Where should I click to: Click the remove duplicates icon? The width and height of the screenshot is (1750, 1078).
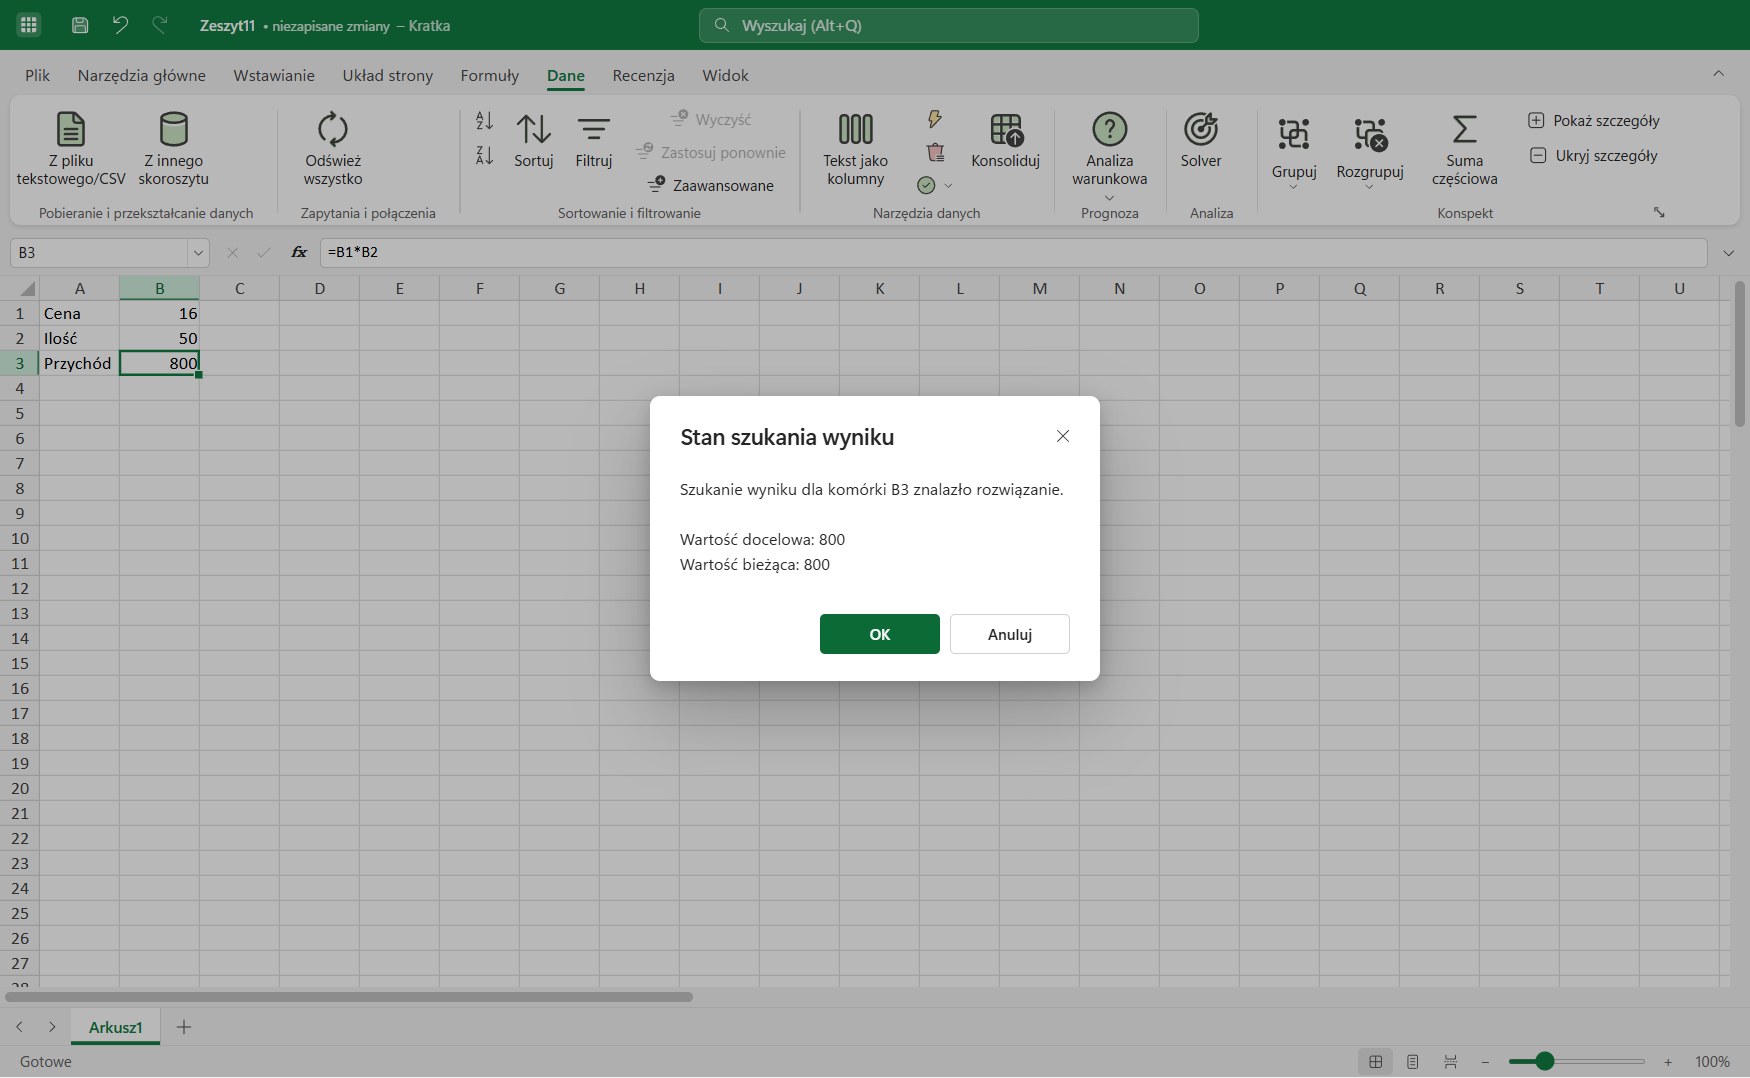point(935,152)
